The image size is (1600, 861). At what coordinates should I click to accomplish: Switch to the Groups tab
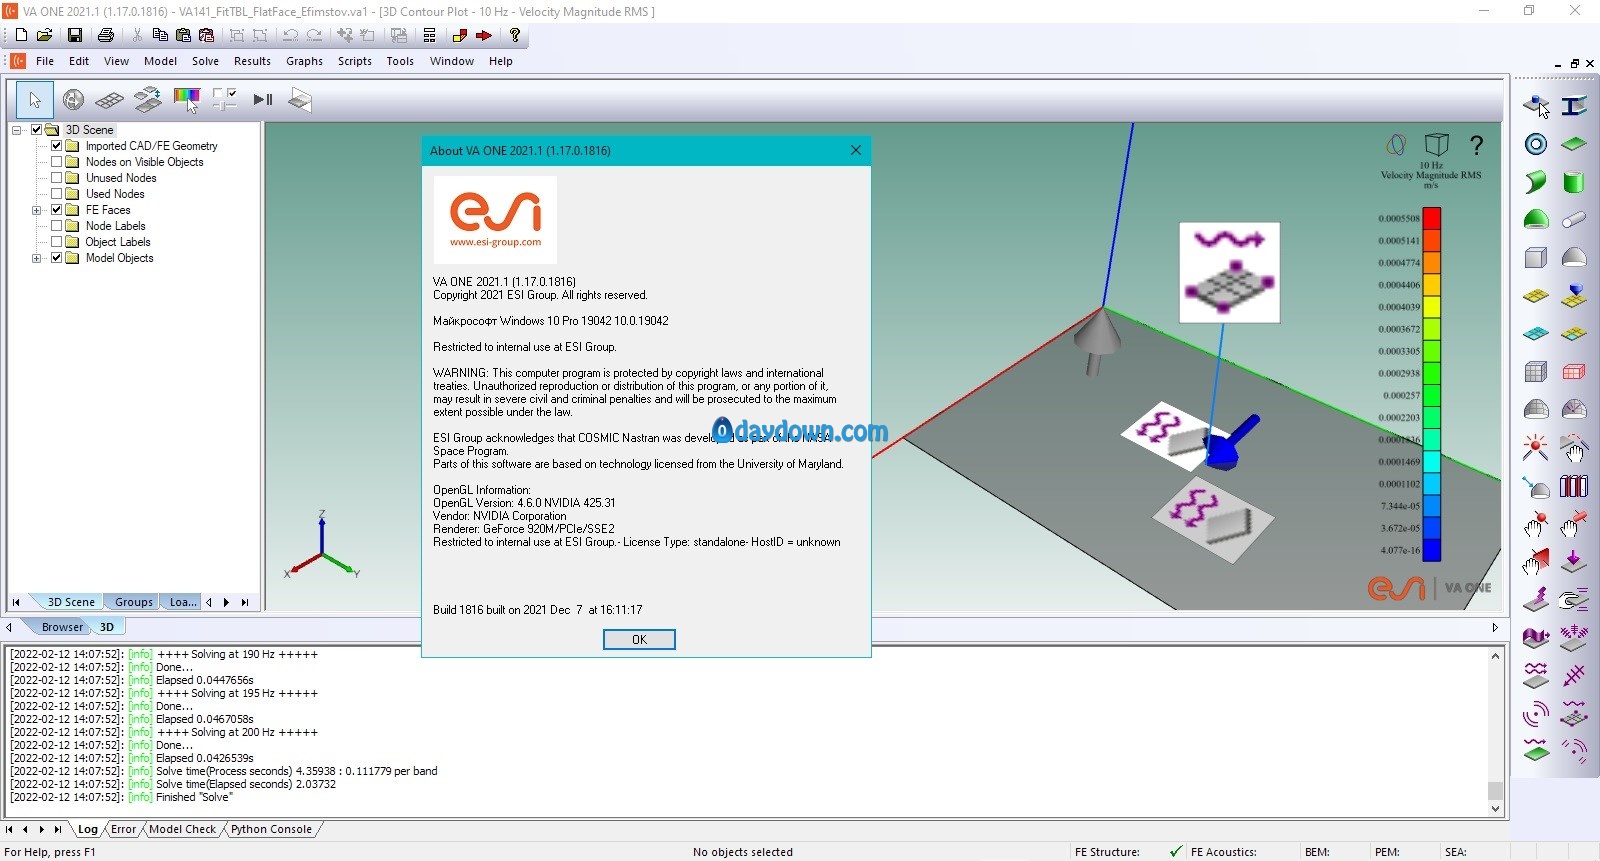133,602
